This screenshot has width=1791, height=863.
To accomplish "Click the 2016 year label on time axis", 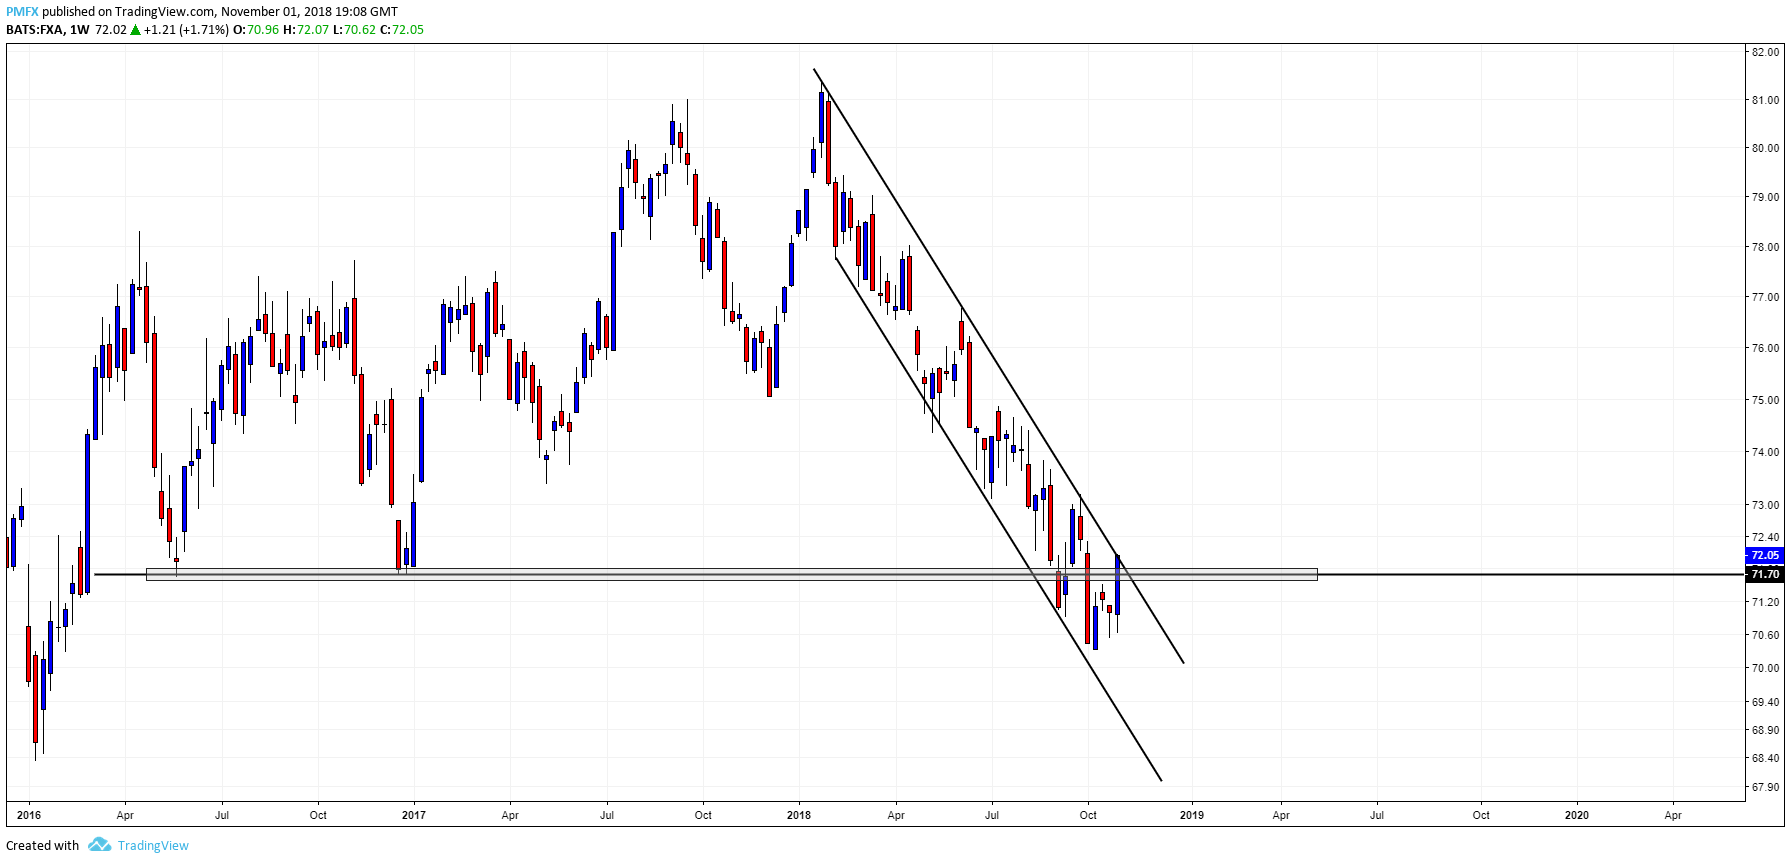I will click(x=29, y=815).
